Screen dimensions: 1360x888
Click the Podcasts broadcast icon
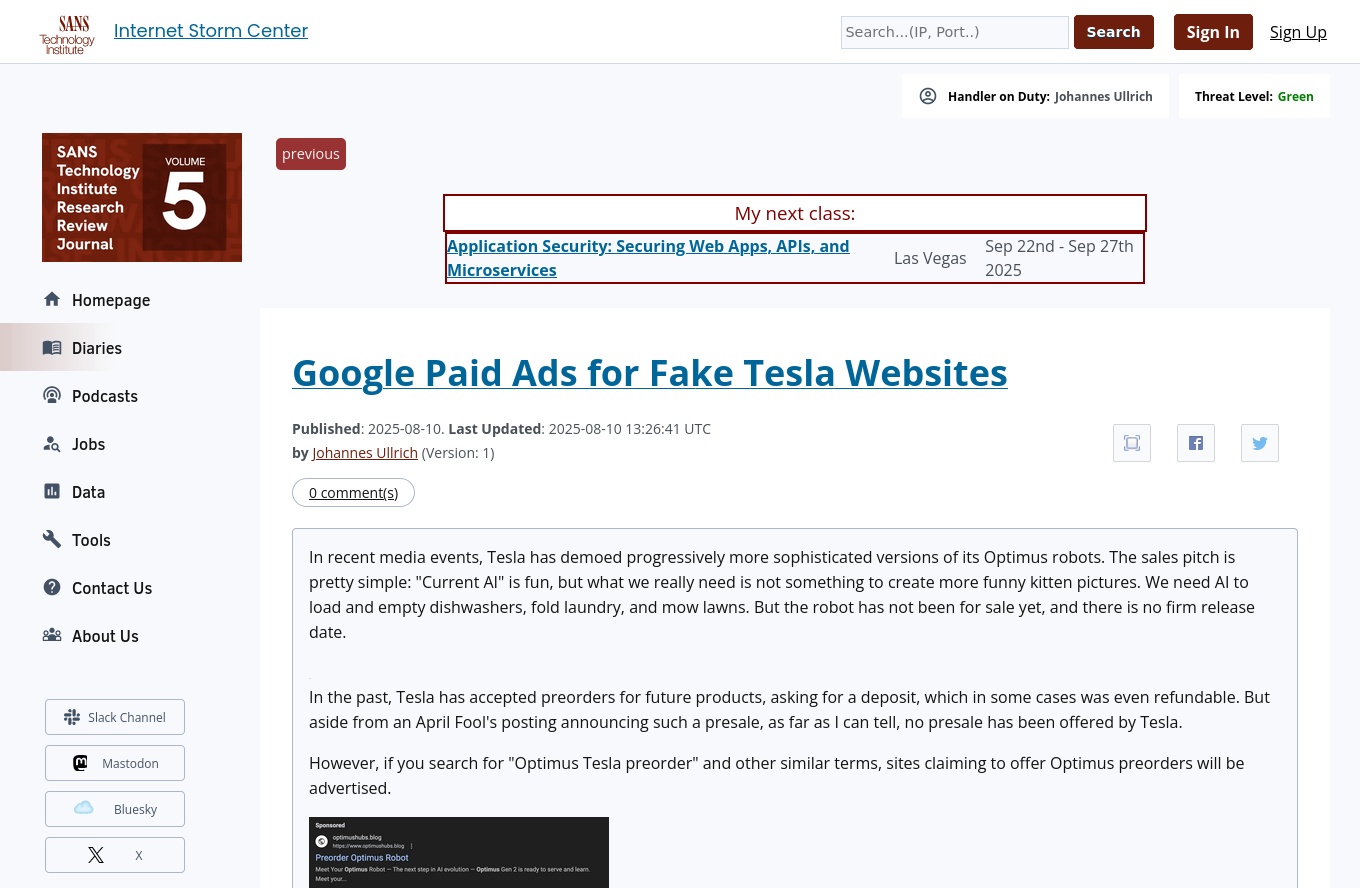pyautogui.click(x=52, y=395)
